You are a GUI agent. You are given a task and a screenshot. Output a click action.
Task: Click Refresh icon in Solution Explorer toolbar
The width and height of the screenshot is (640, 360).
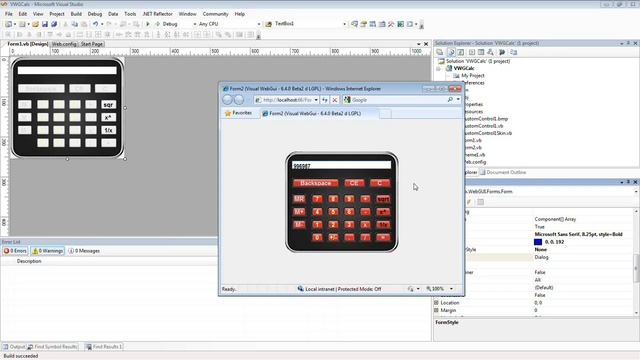pos(461,52)
